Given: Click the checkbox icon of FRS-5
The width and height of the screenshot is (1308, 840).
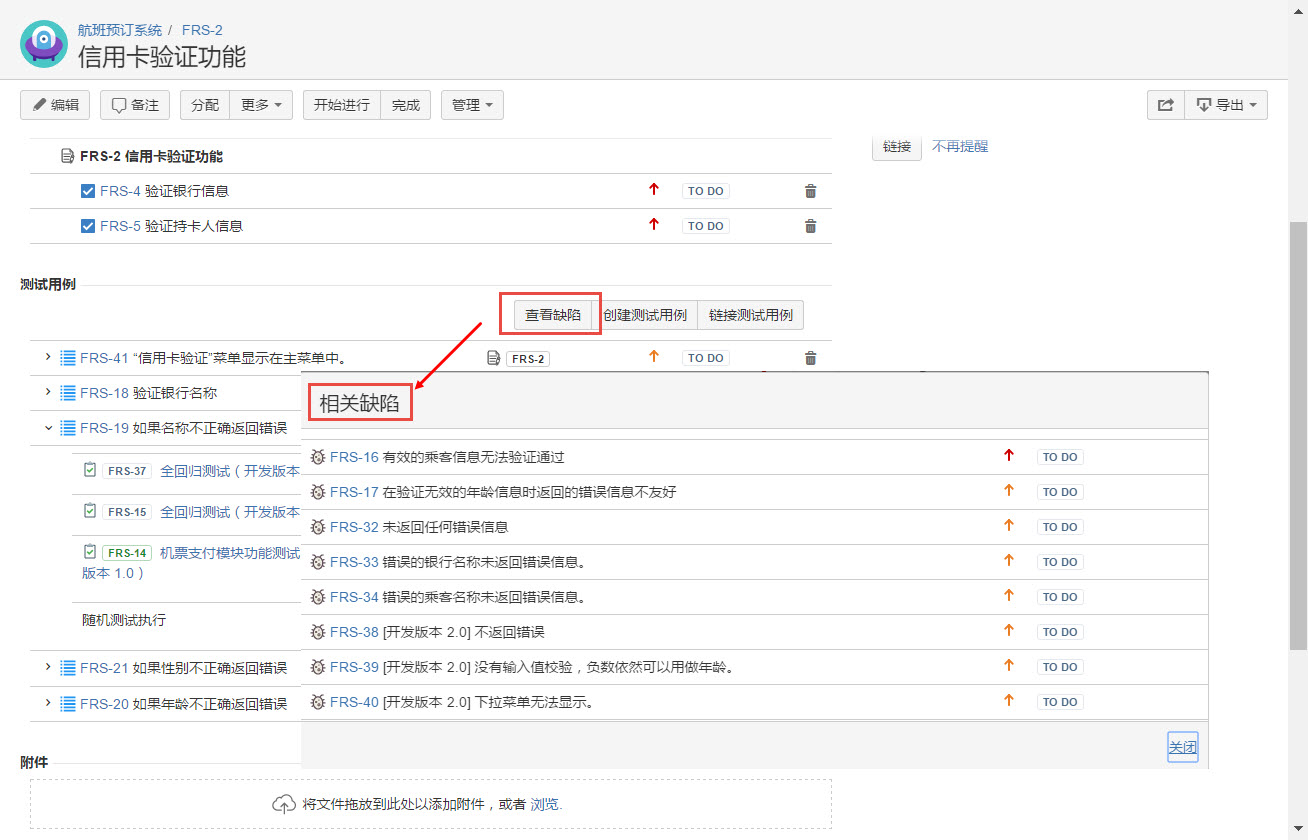Looking at the screenshot, I should pos(88,226).
